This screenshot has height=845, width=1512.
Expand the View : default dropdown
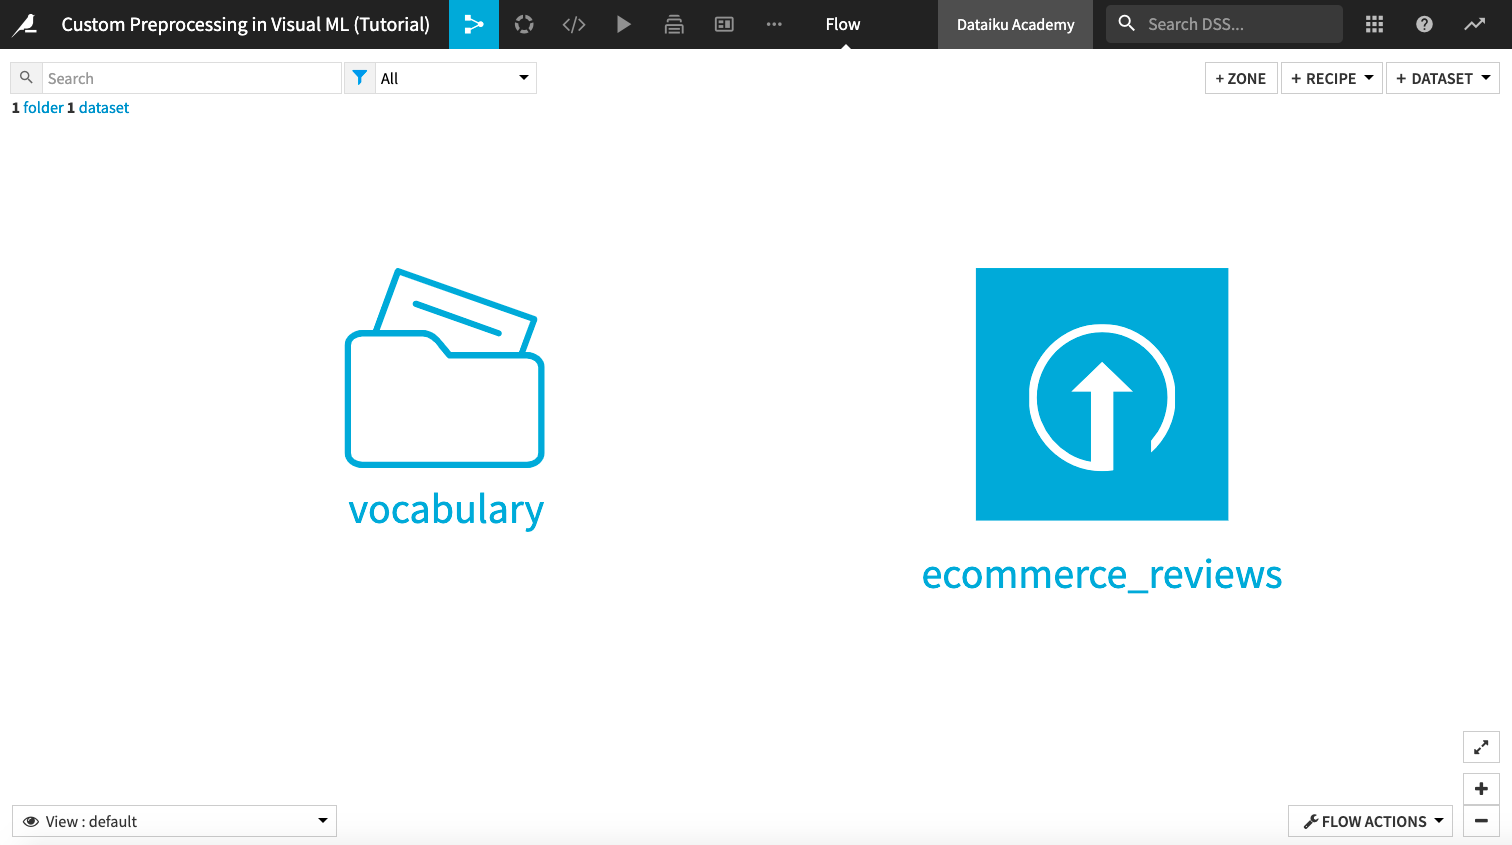[x=174, y=821]
